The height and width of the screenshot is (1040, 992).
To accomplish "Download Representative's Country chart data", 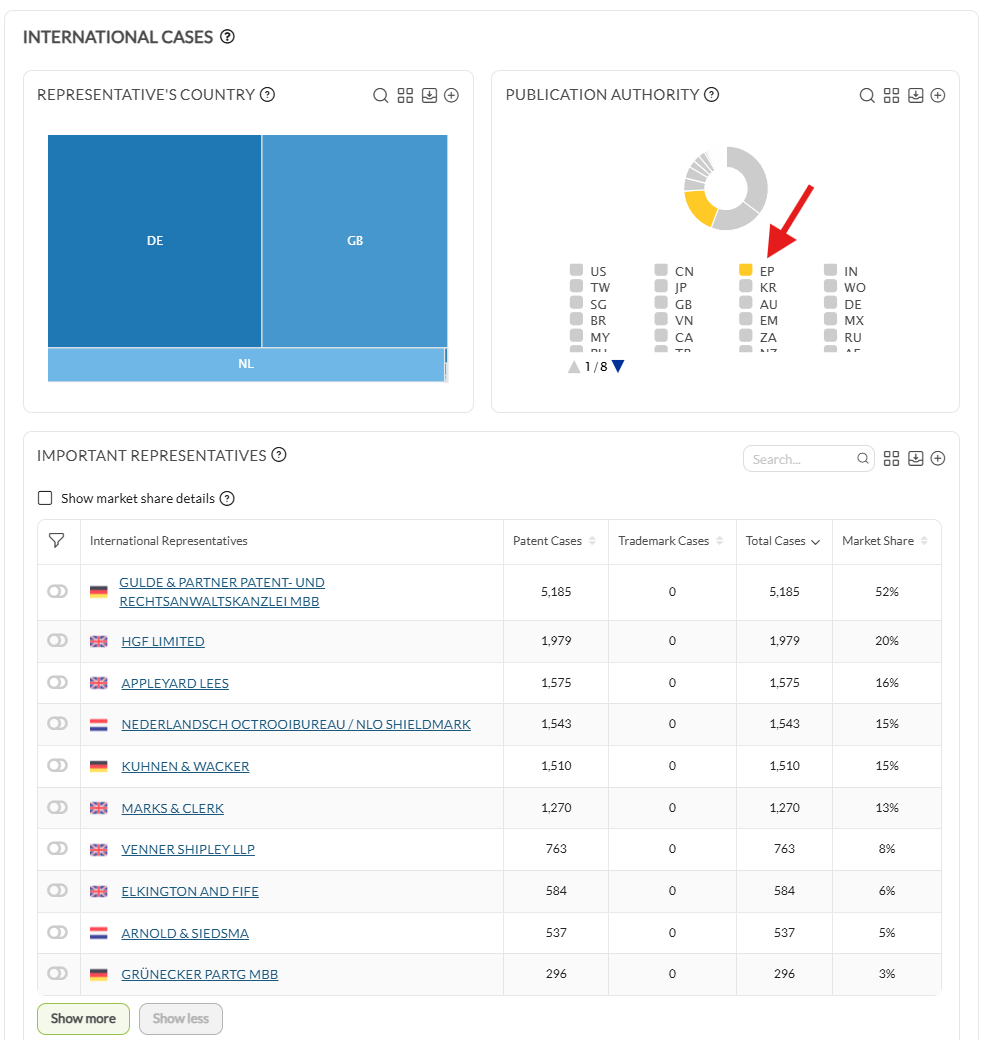I will pyautogui.click(x=430, y=96).
